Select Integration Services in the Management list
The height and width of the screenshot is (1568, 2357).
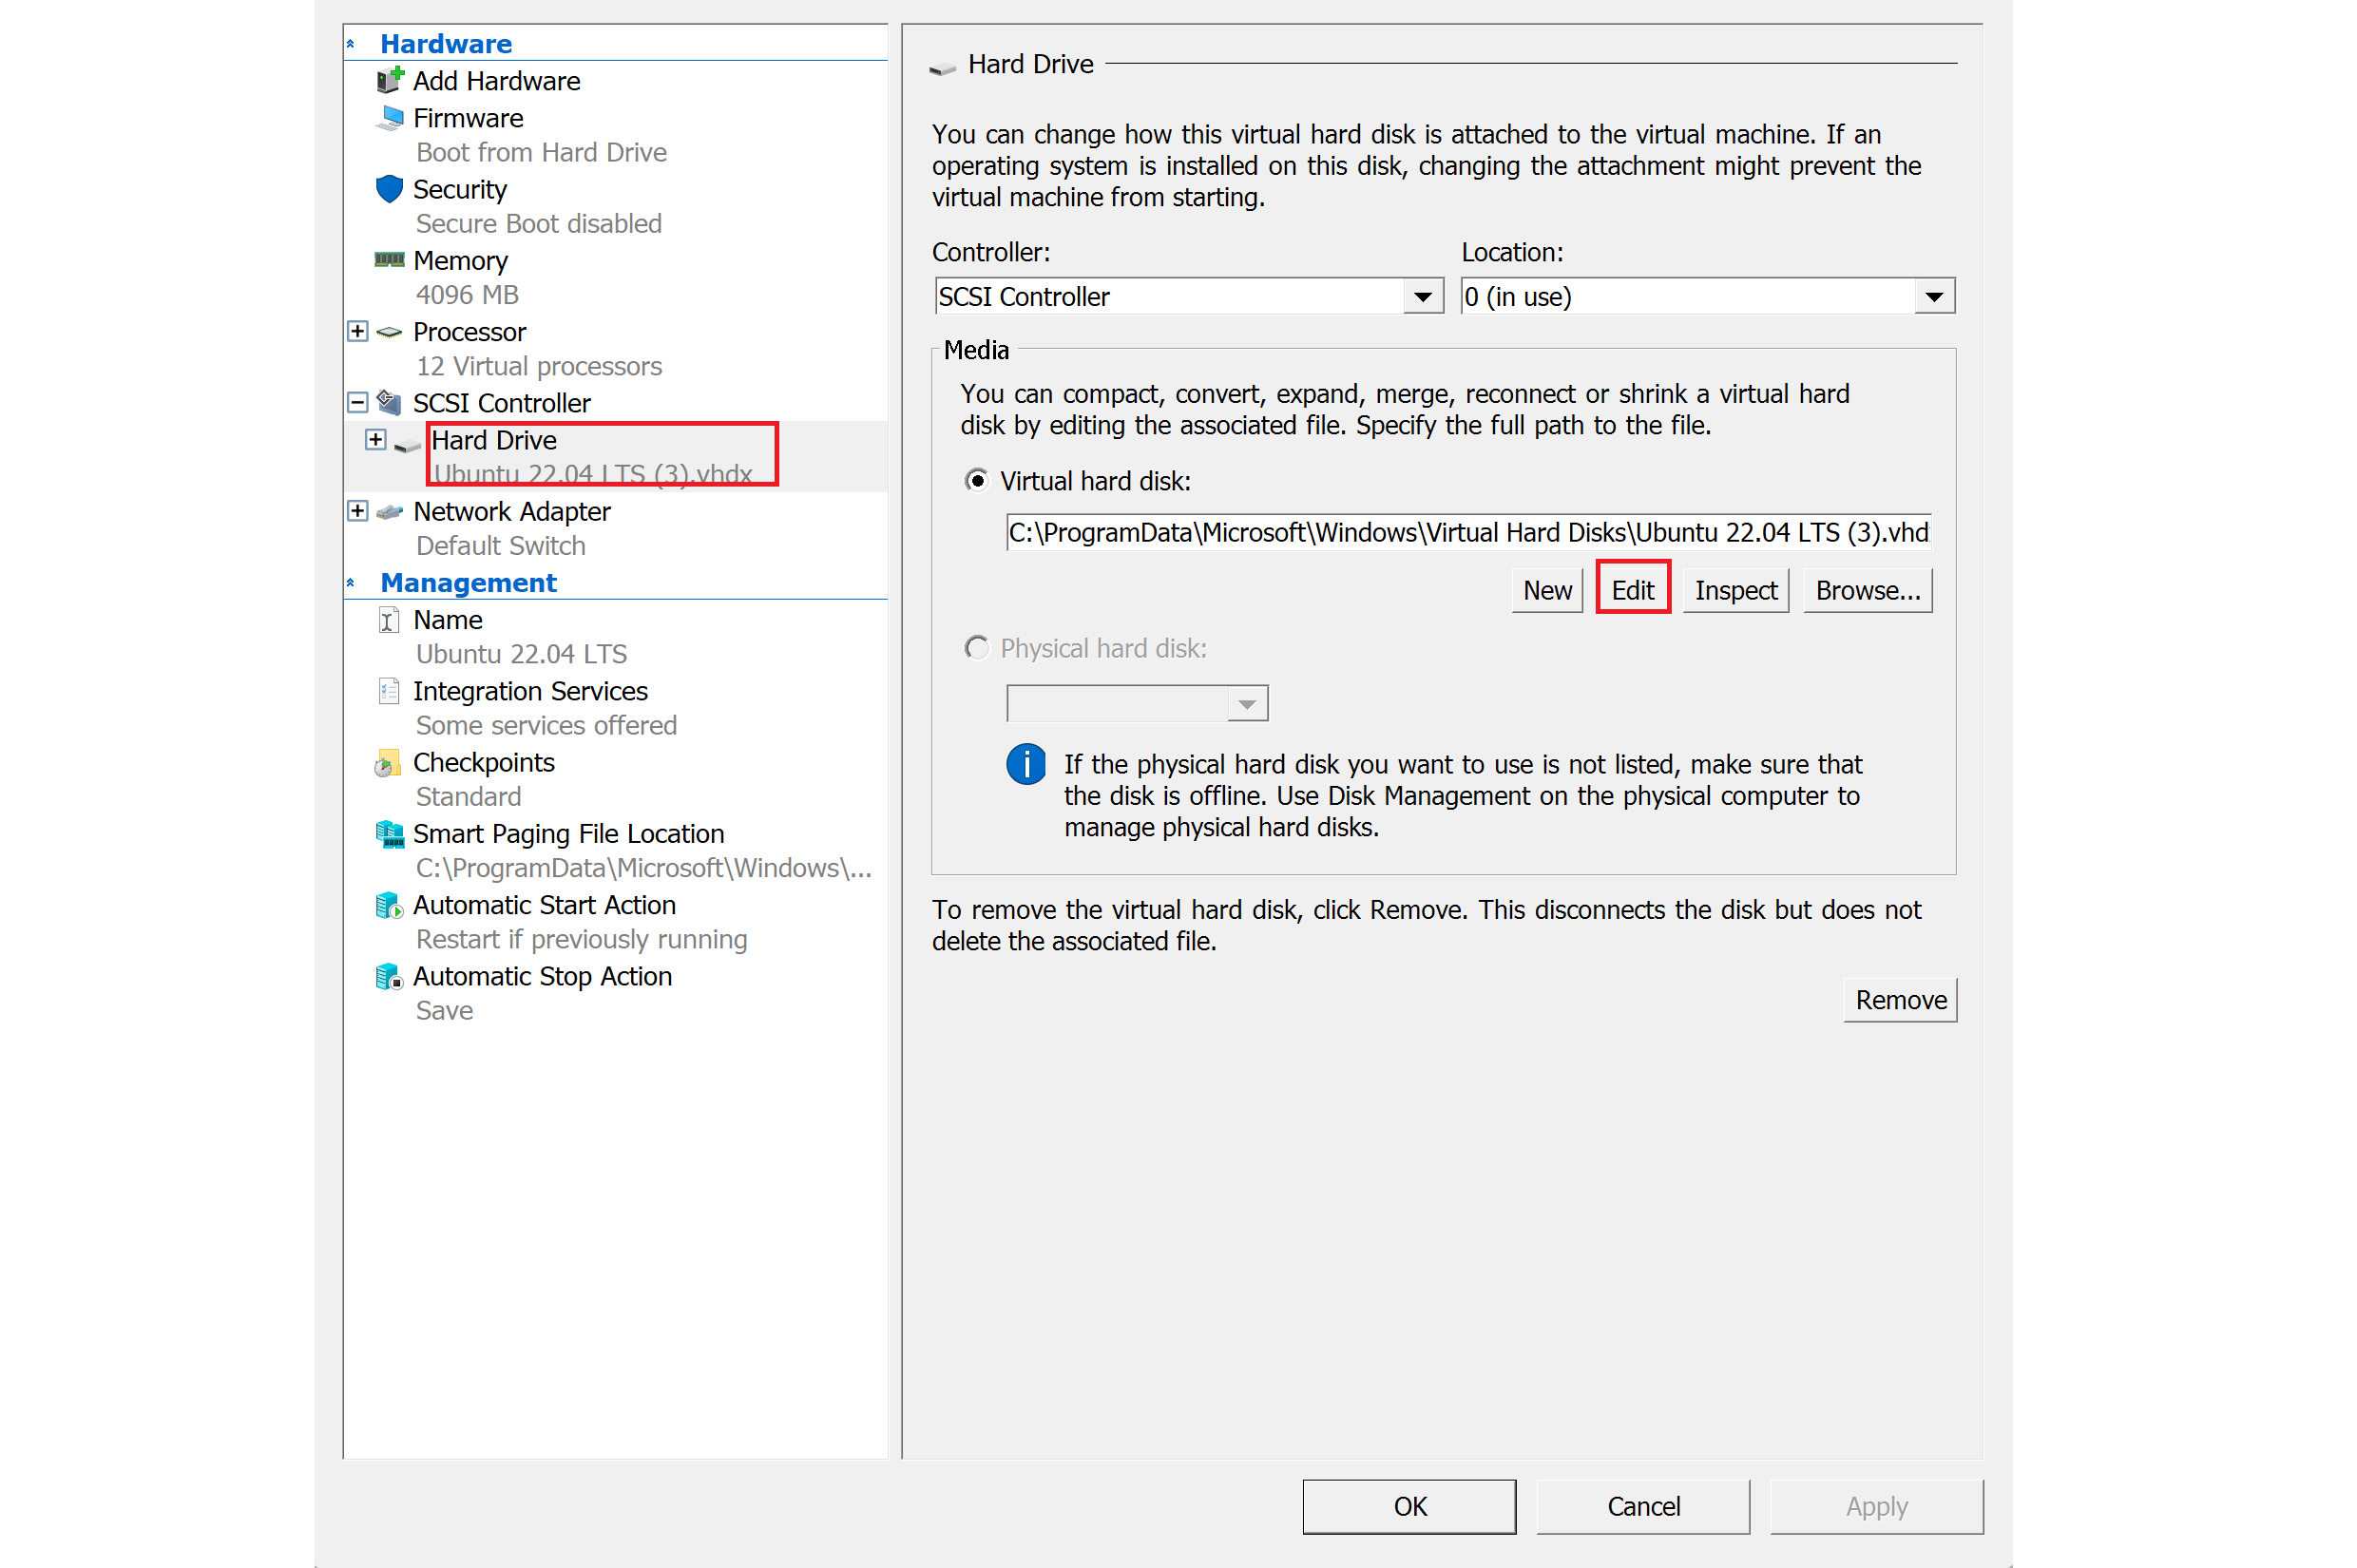pos(529,691)
